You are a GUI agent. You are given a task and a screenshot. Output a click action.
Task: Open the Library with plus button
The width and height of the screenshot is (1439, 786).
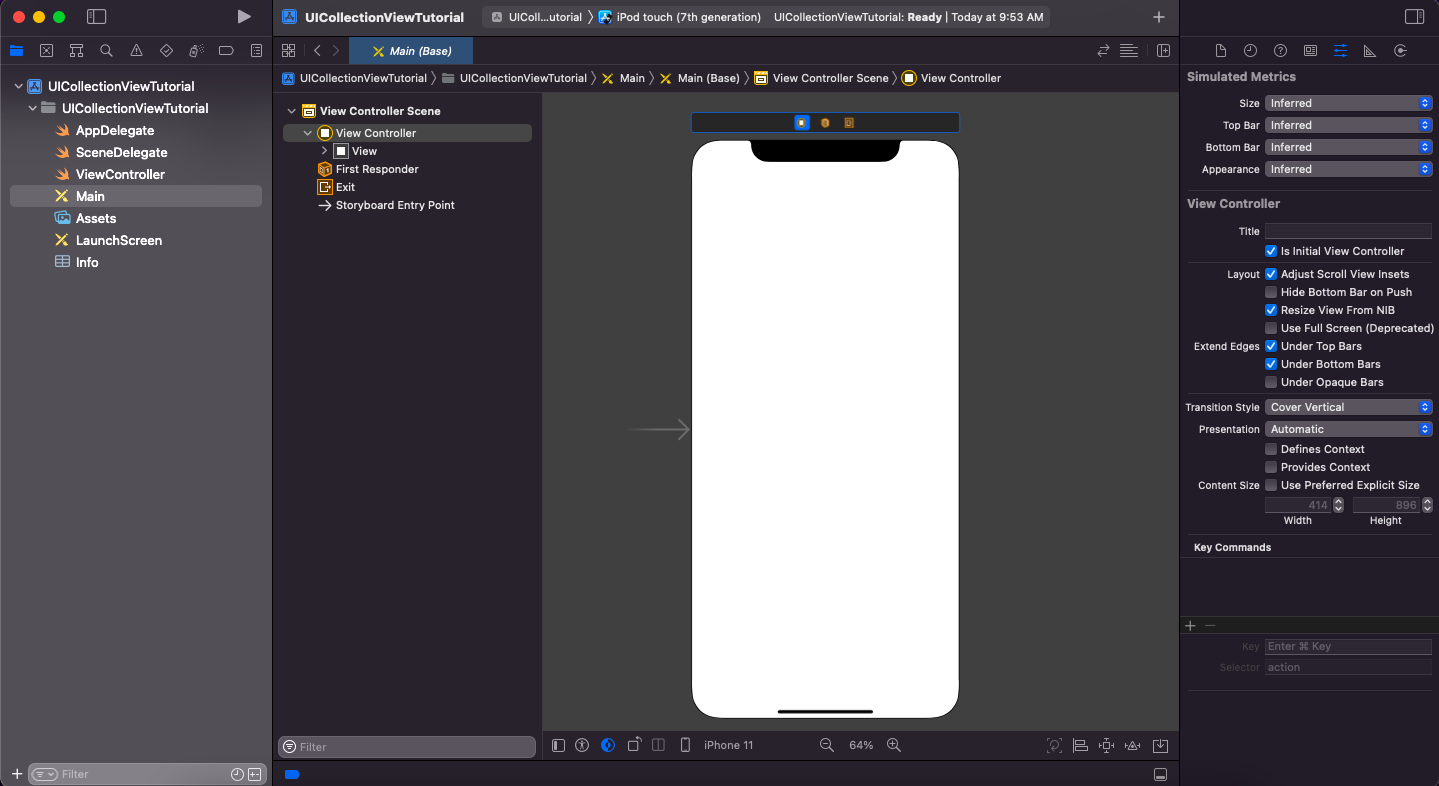point(1159,17)
